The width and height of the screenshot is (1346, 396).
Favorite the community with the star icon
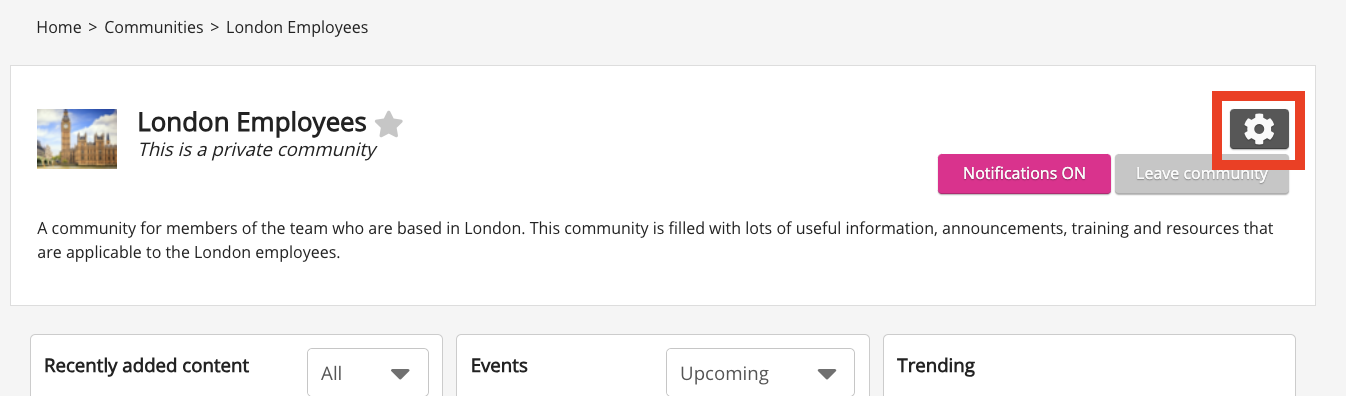click(x=389, y=124)
